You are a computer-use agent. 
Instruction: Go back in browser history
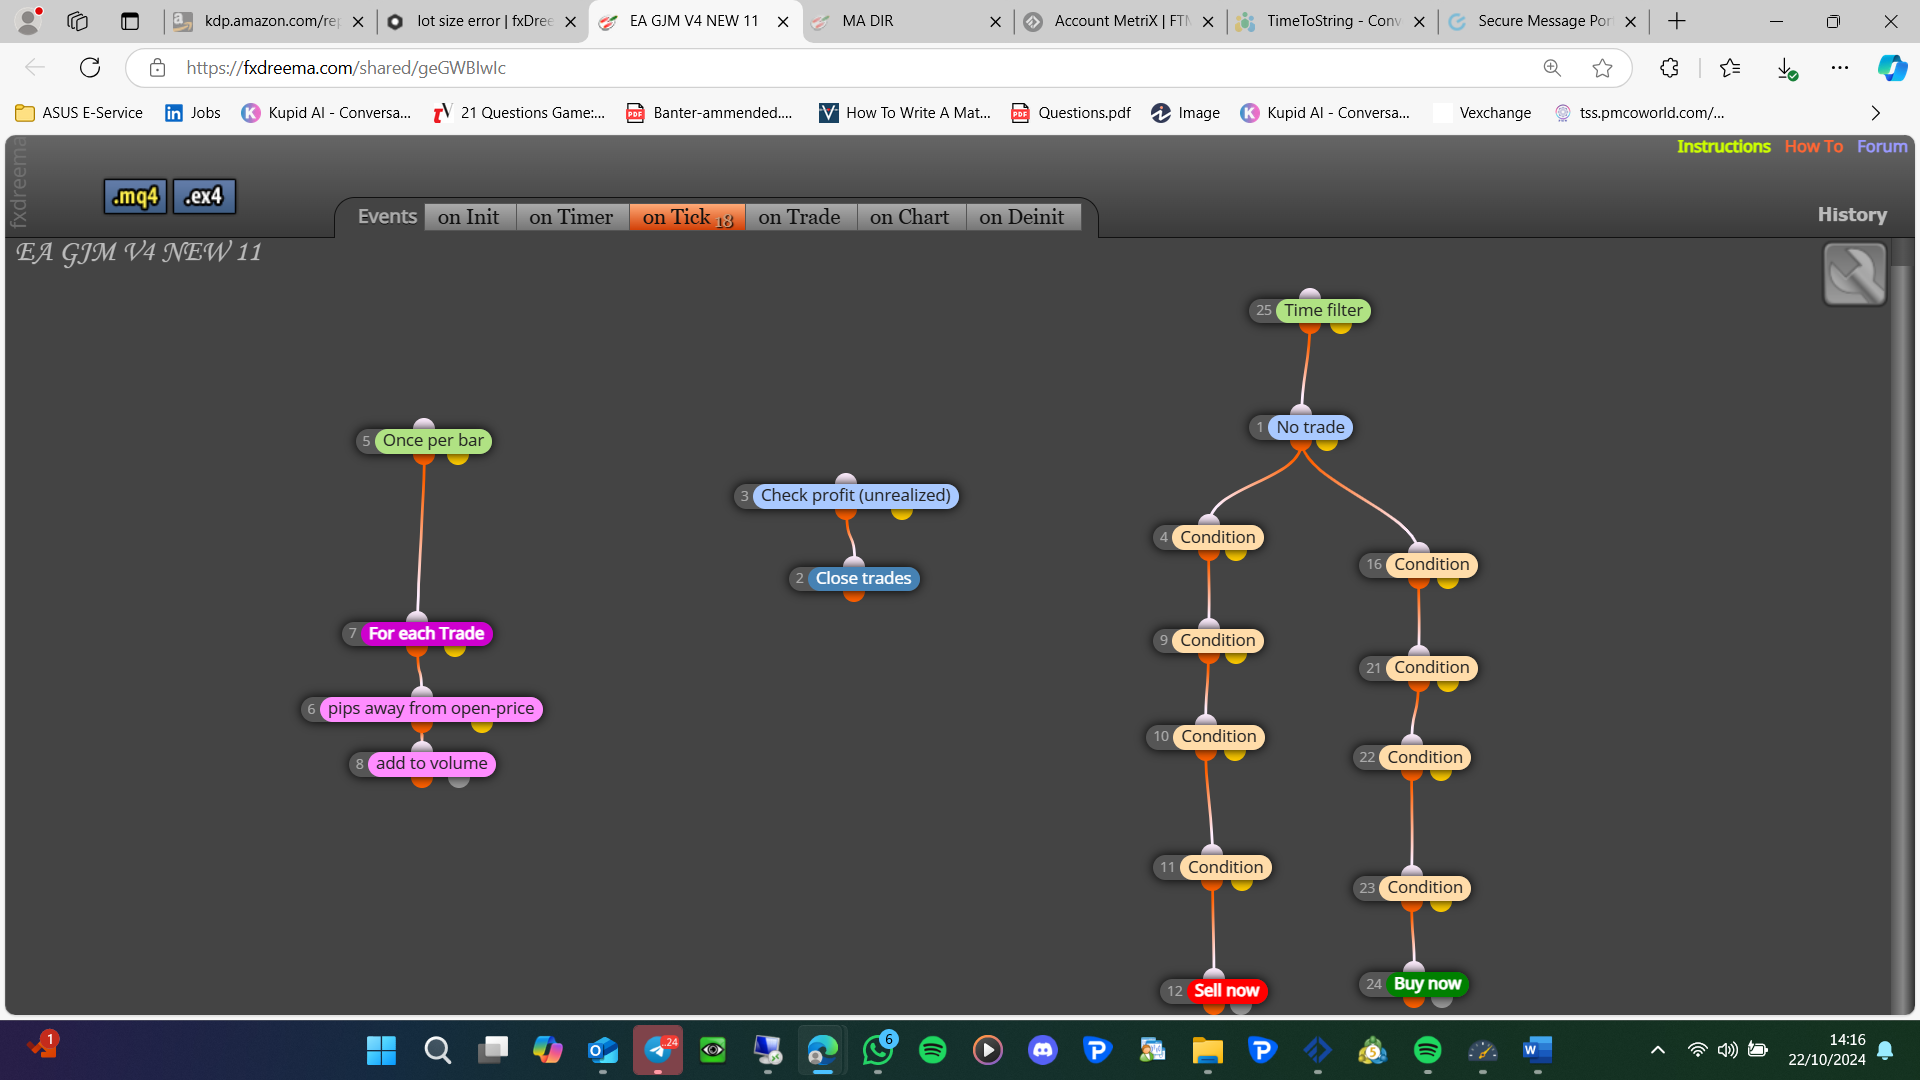click(35, 68)
